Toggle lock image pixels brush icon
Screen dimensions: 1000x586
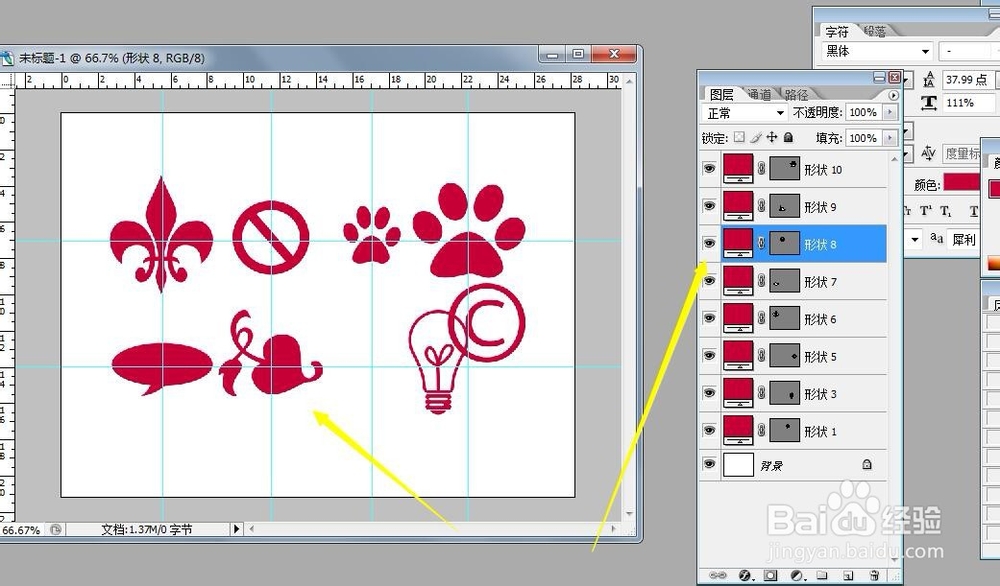756,137
